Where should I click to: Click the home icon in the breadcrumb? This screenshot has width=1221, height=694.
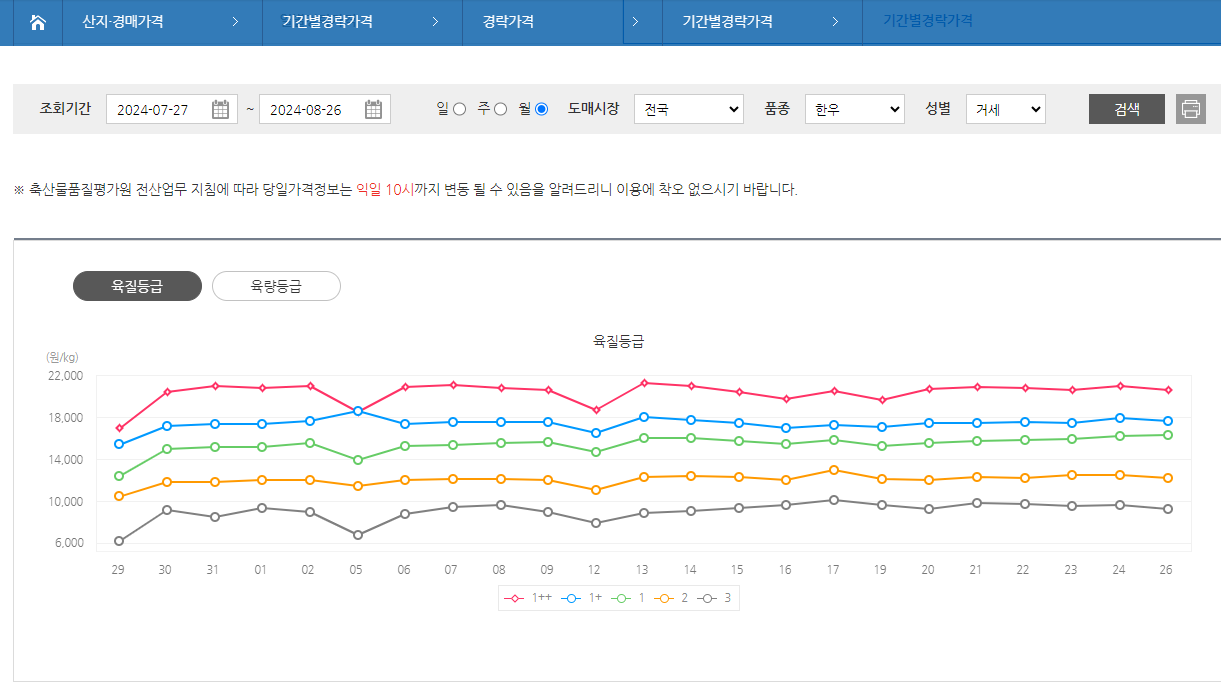point(38,22)
